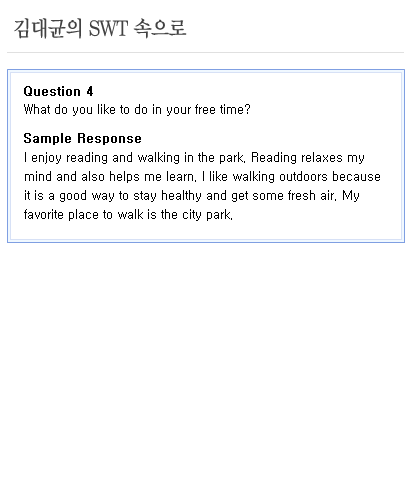The width and height of the screenshot is (410, 480).
Task: Click the Sample Response heading
Action: tap(83, 138)
